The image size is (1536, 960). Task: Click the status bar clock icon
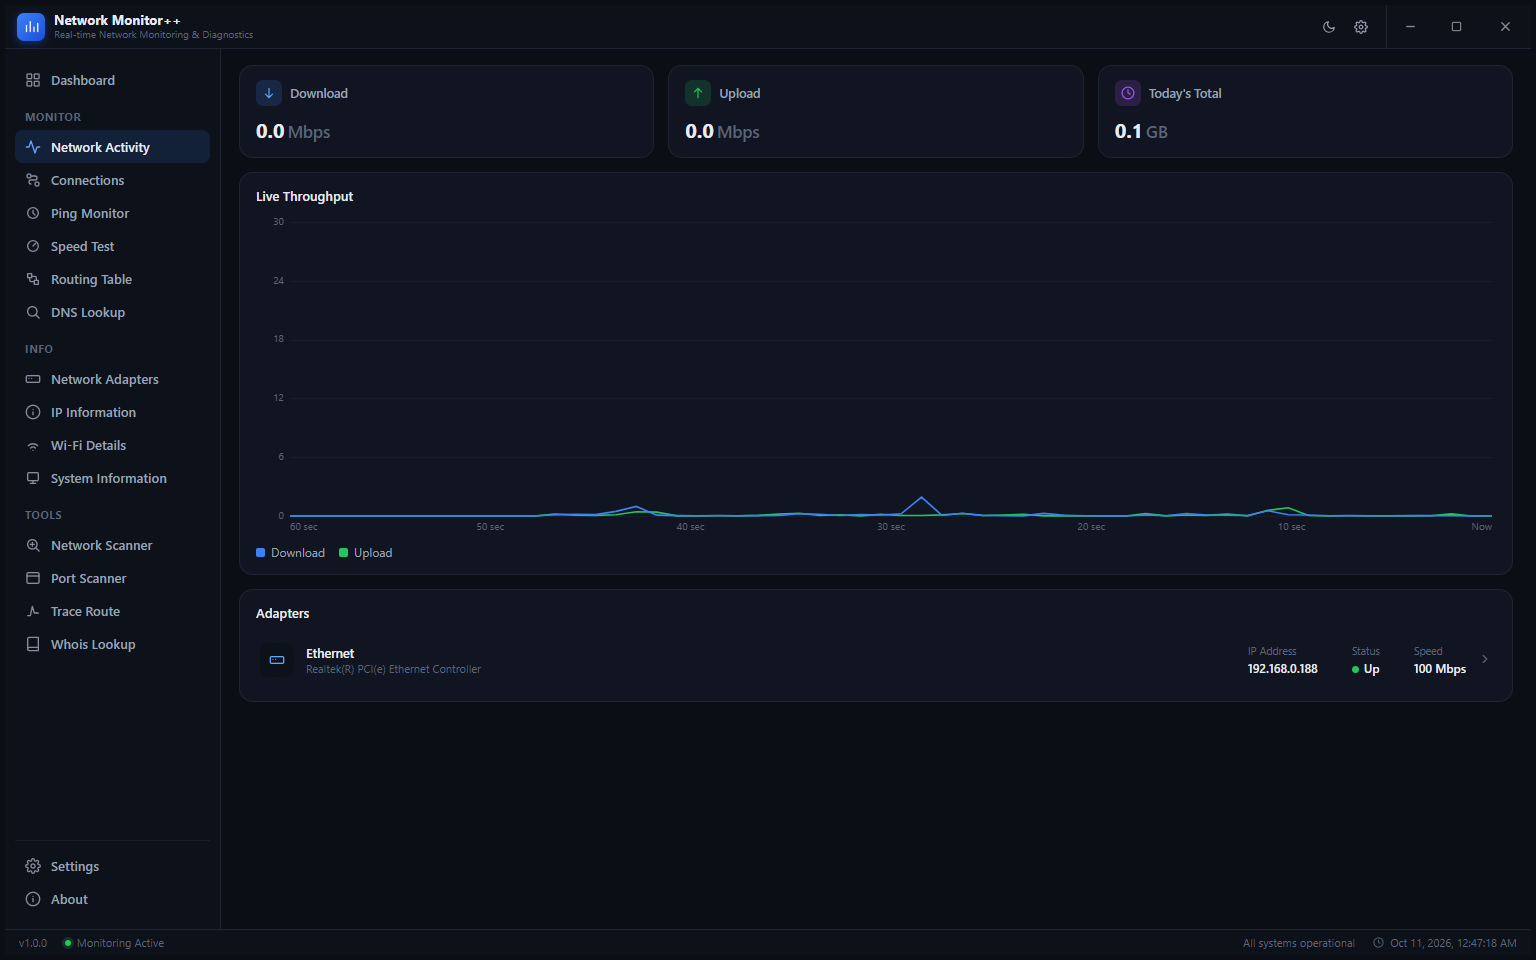[1379, 943]
